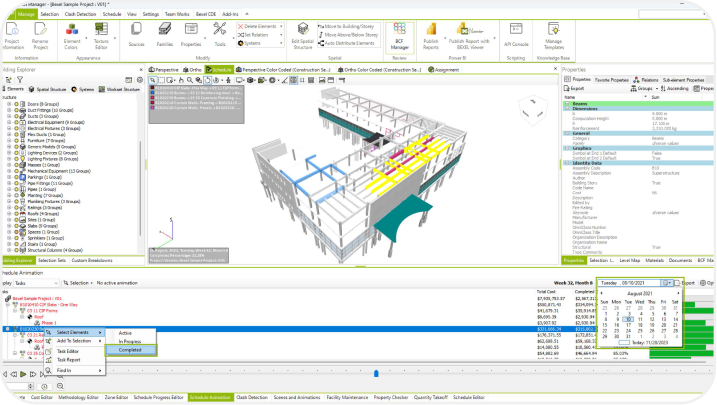The width and height of the screenshot is (717, 405).
Task: Open the Add To Selection submenu
Action: pyautogui.click(x=74, y=341)
